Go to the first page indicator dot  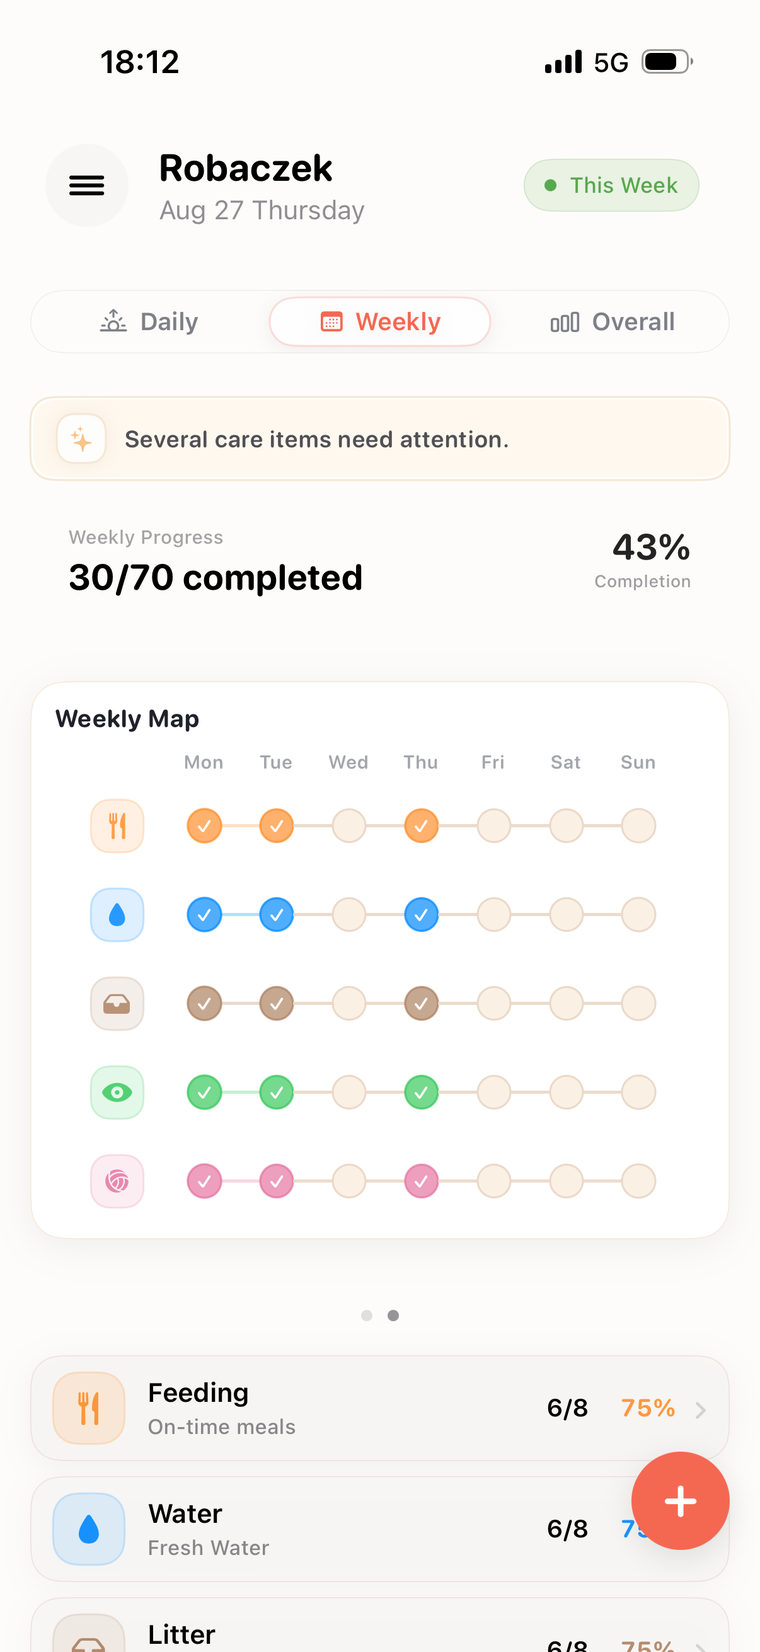[367, 1315]
